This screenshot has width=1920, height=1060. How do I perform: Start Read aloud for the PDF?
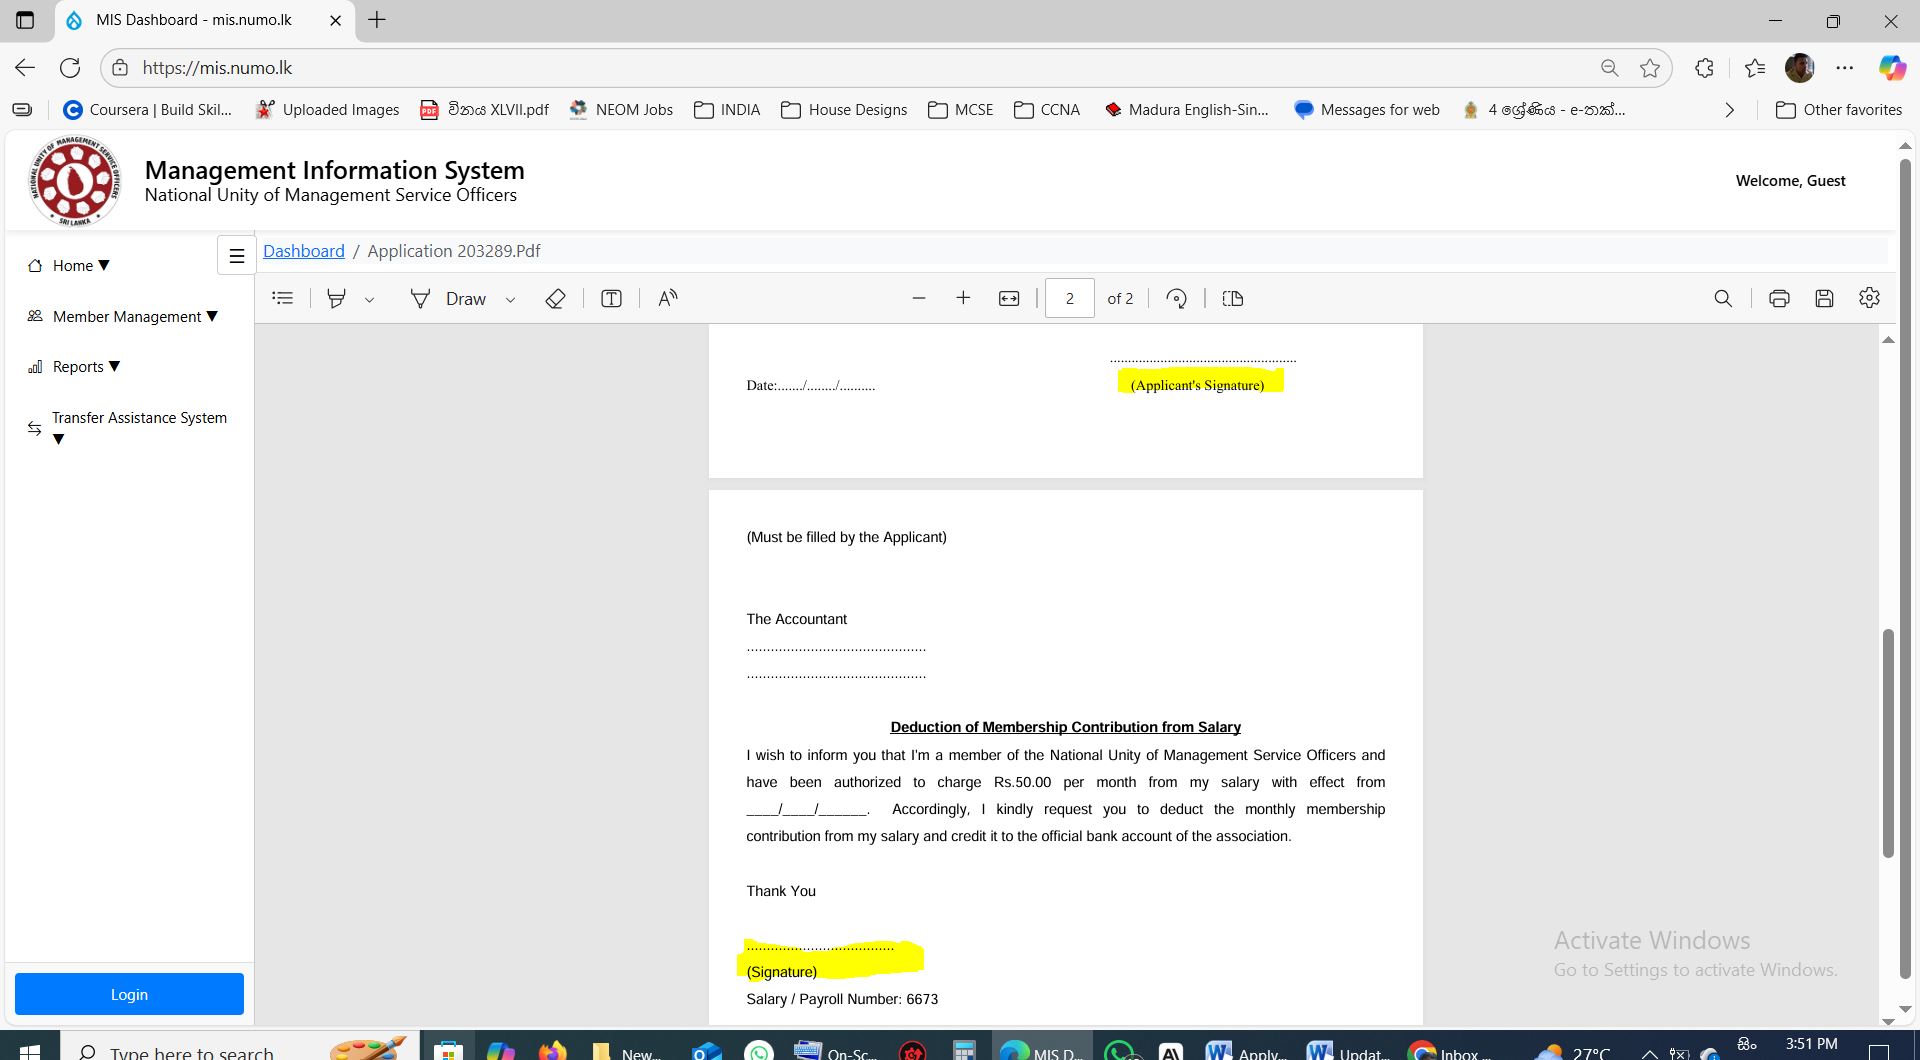(x=666, y=298)
